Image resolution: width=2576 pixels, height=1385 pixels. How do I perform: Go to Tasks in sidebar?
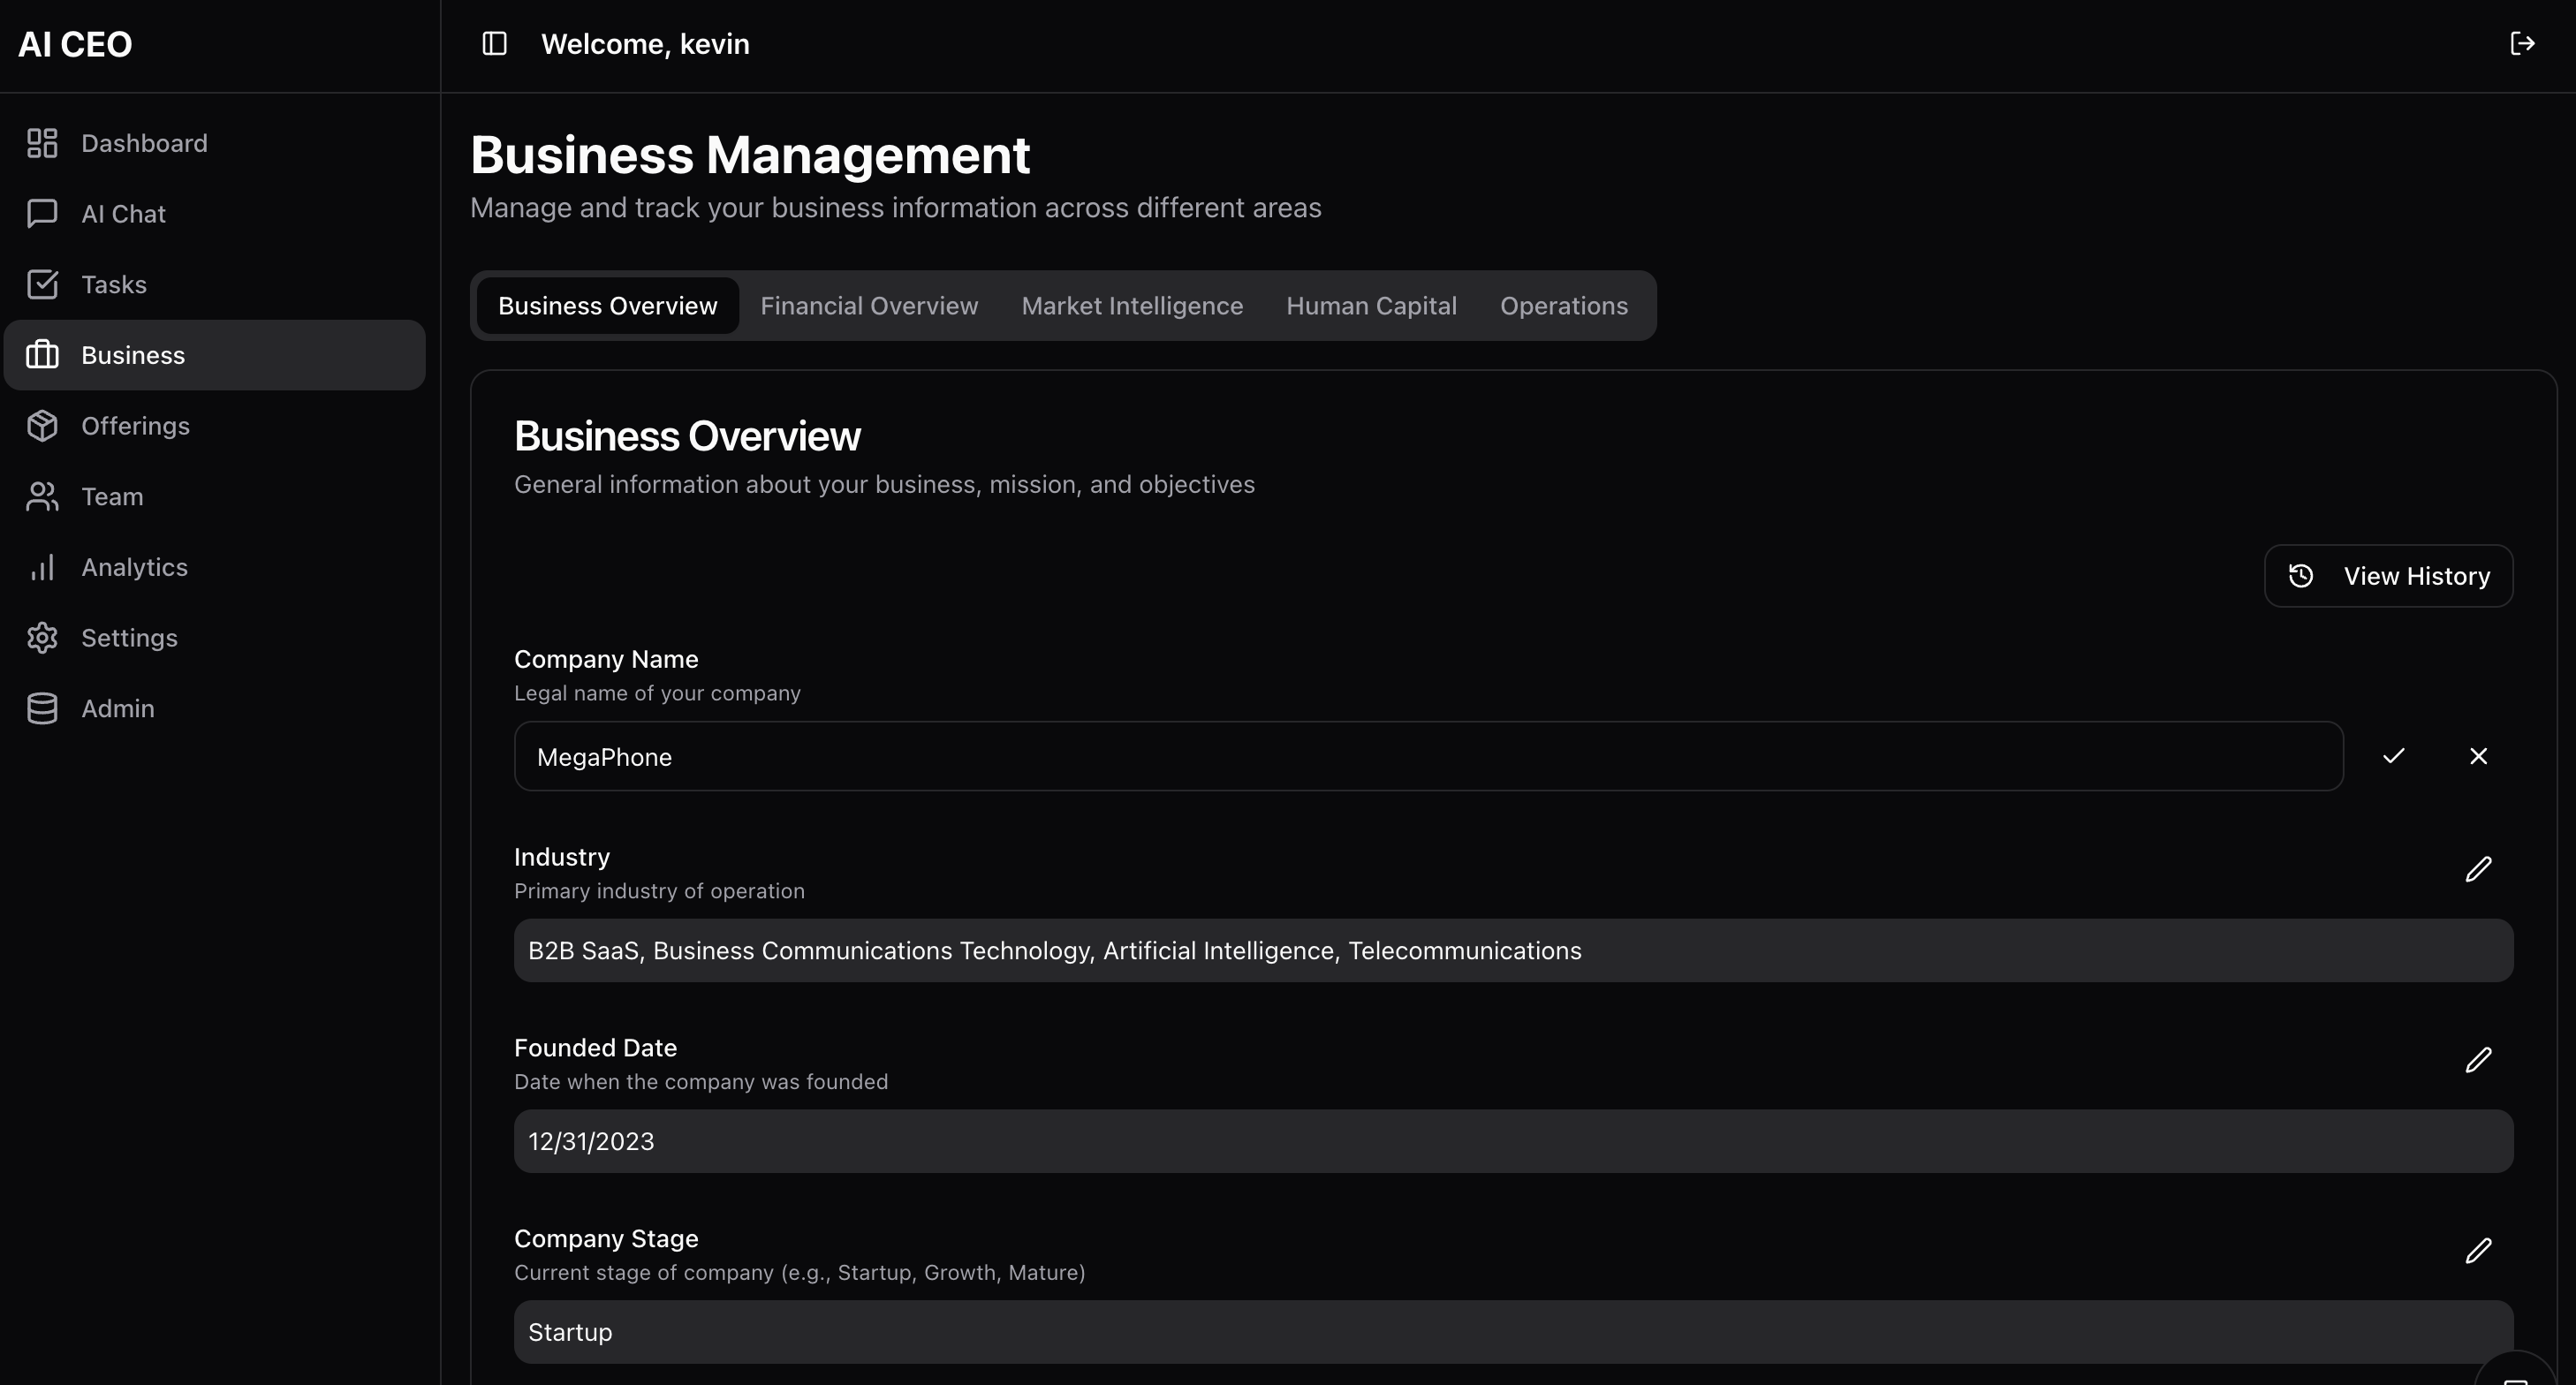tap(113, 285)
